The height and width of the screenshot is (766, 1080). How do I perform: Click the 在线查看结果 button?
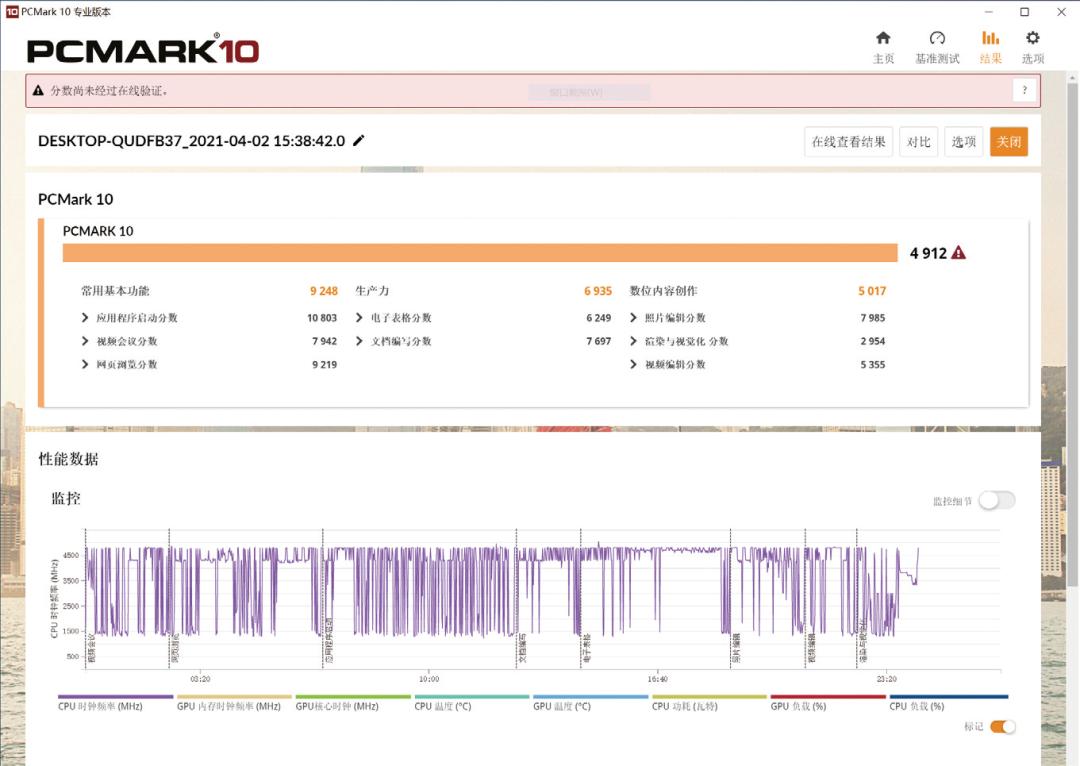point(848,142)
